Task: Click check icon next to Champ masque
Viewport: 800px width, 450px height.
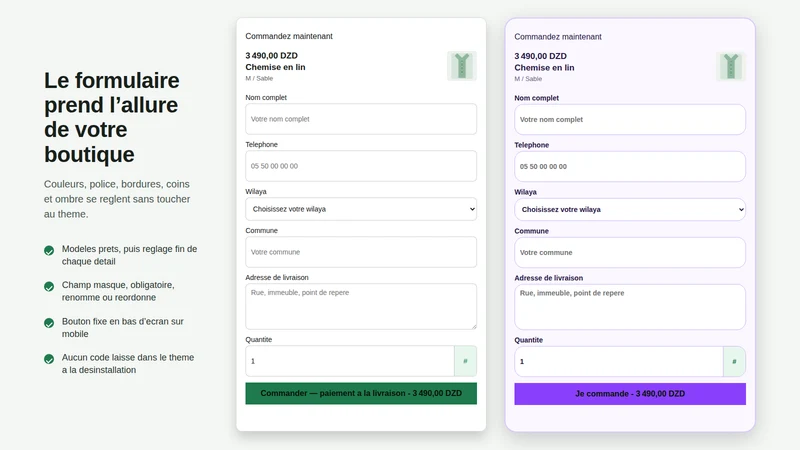Action: pos(49,287)
